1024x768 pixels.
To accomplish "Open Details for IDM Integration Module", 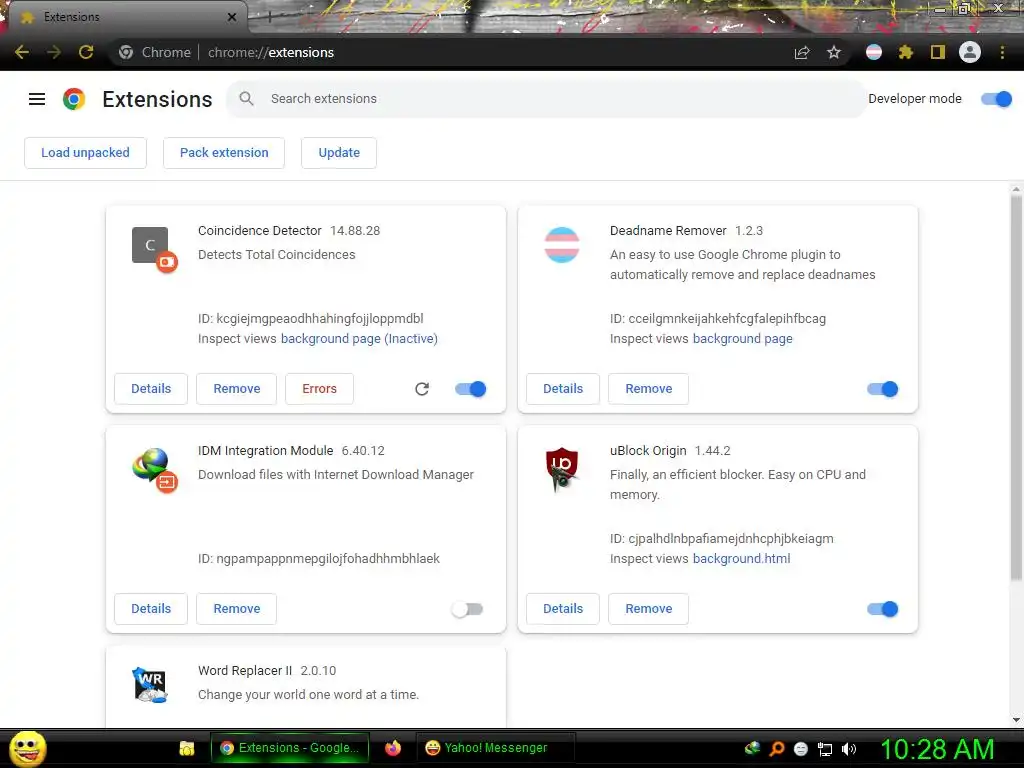I will (151, 609).
